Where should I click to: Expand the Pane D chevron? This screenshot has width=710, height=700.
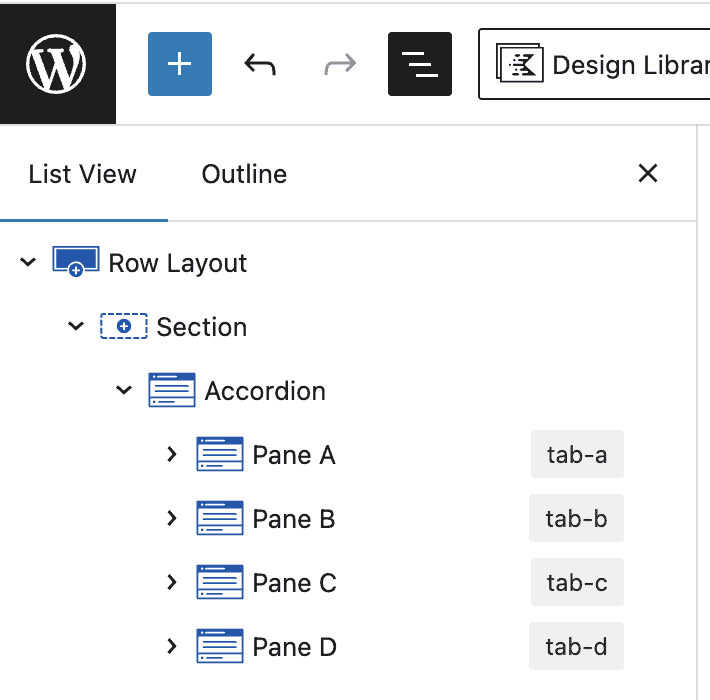[x=172, y=647]
